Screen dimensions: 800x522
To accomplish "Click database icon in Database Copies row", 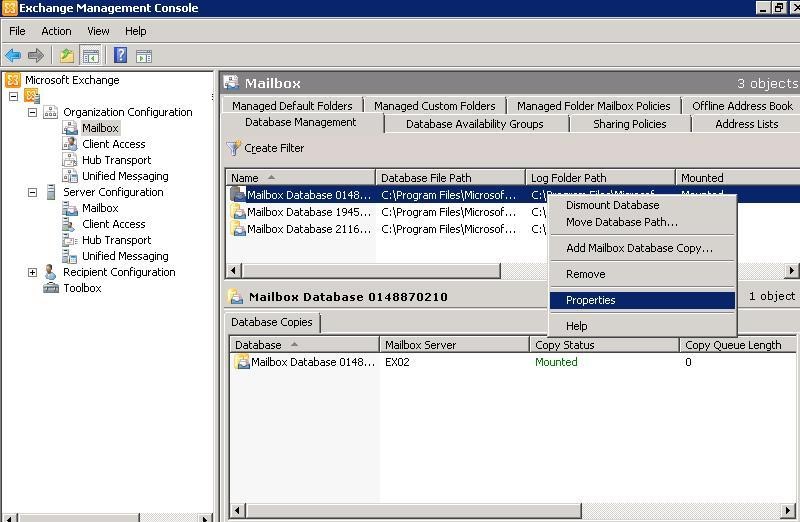I will [242, 362].
